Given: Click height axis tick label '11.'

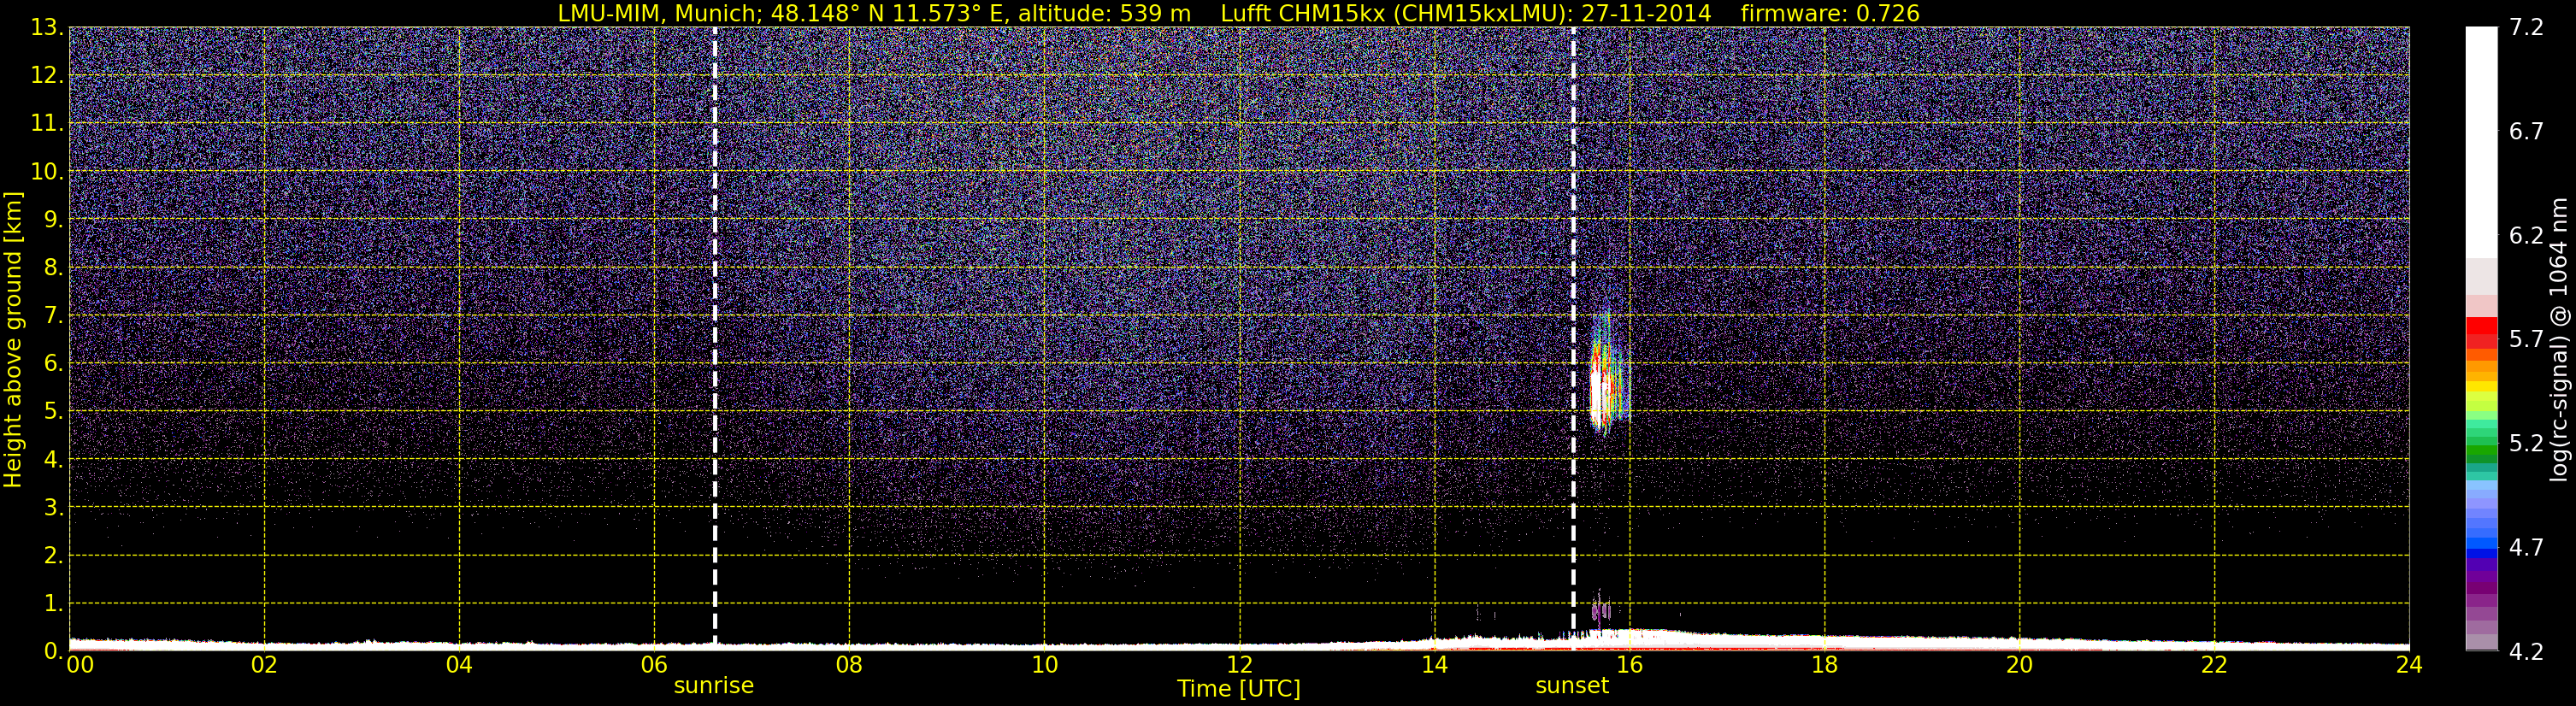Looking at the screenshot, I should coord(47,124).
